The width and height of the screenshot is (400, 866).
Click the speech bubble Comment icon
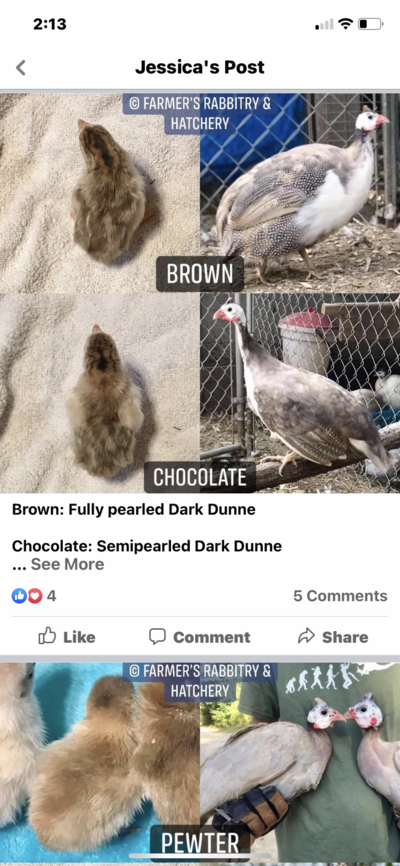click(157, 636)
